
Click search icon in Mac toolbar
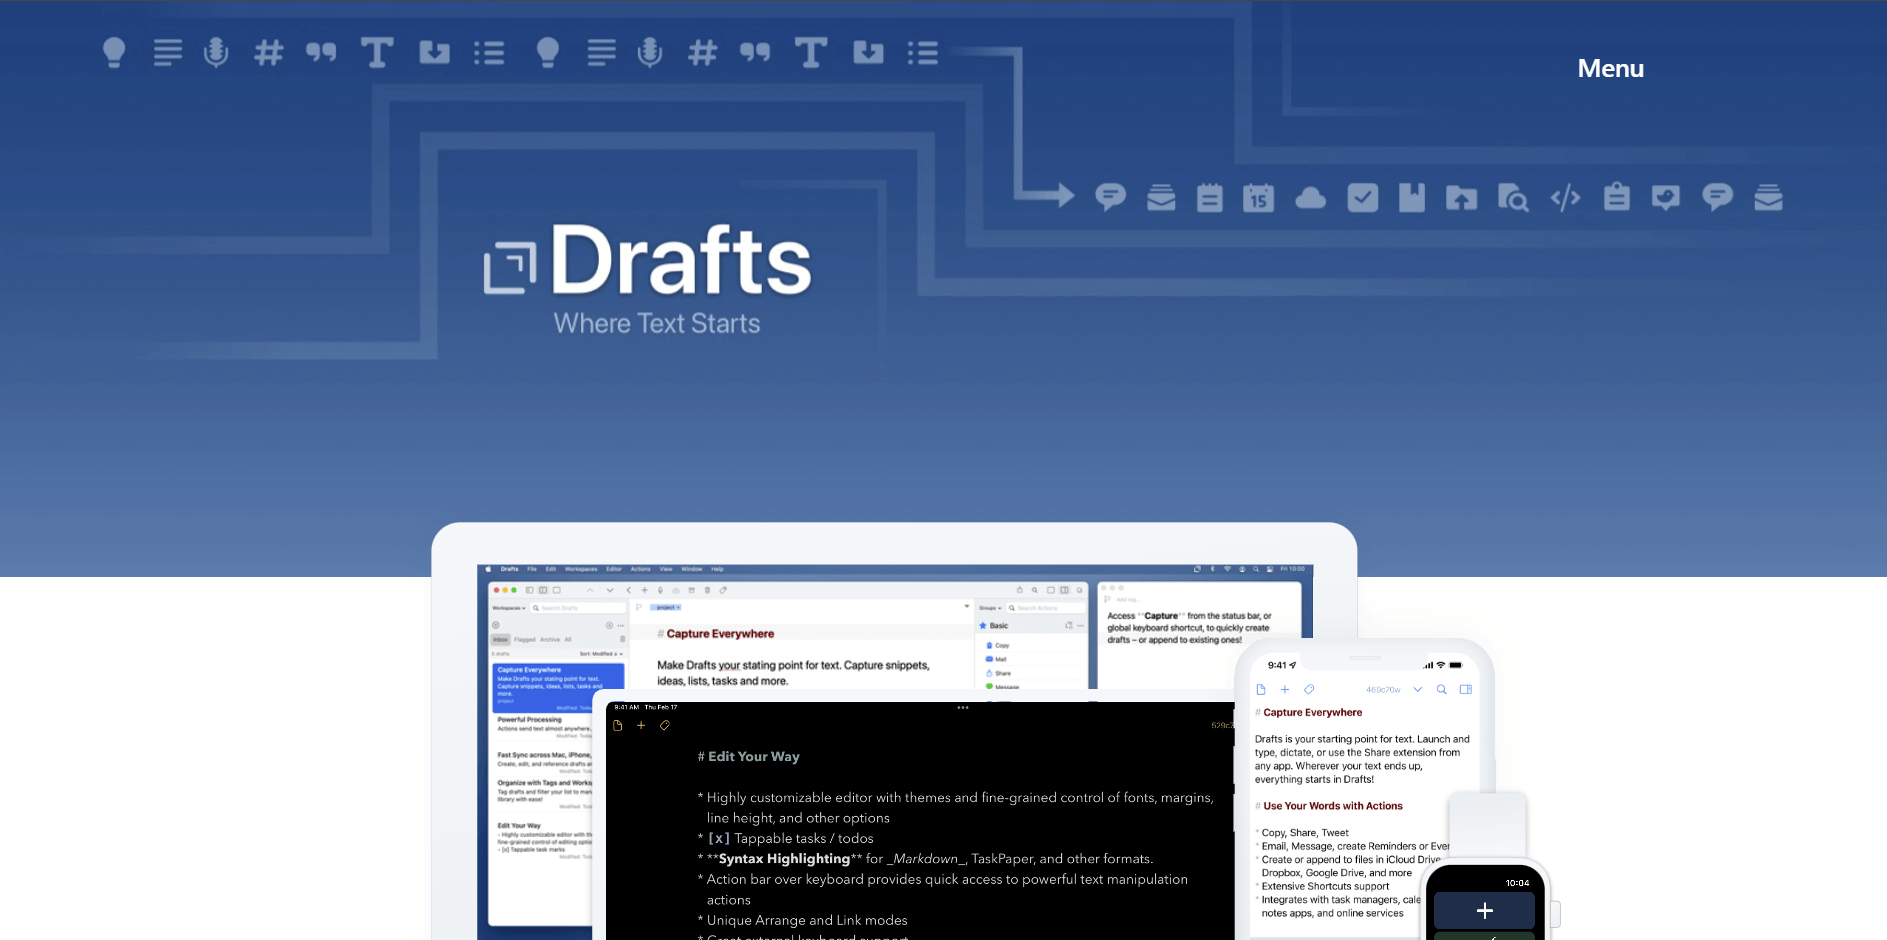(1035, 590)
